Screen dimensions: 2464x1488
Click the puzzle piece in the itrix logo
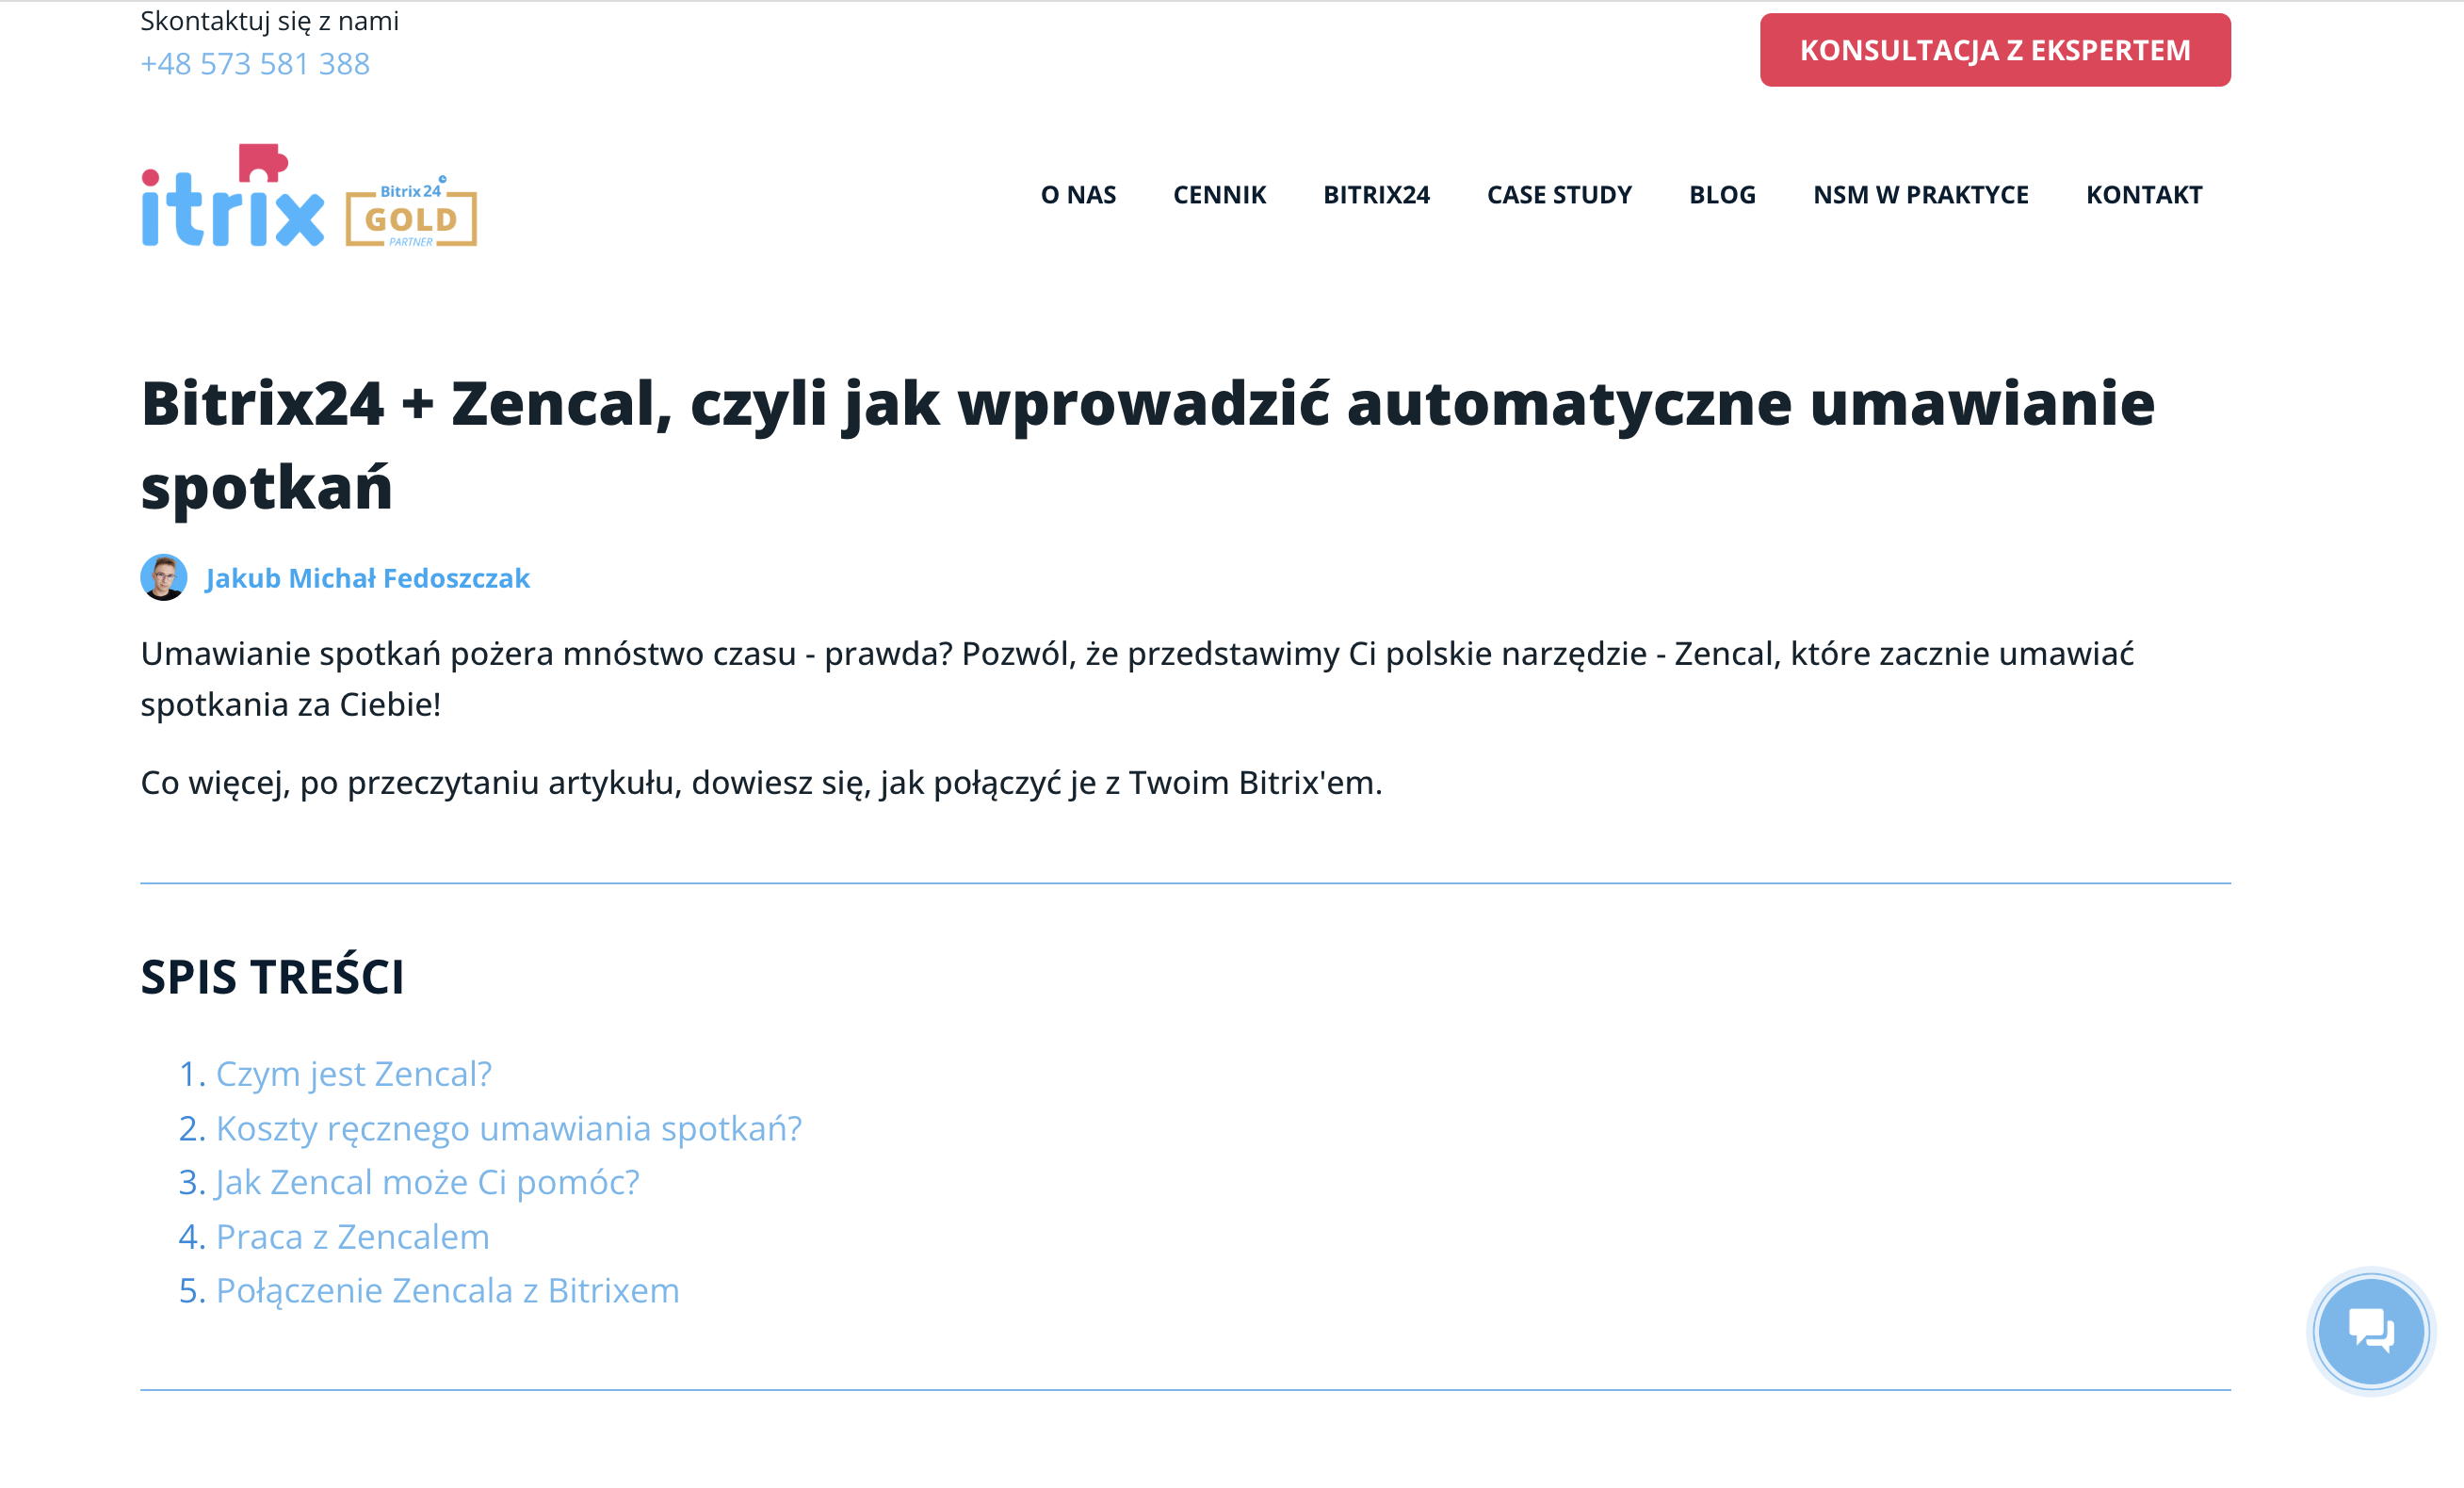coord(262,162)
